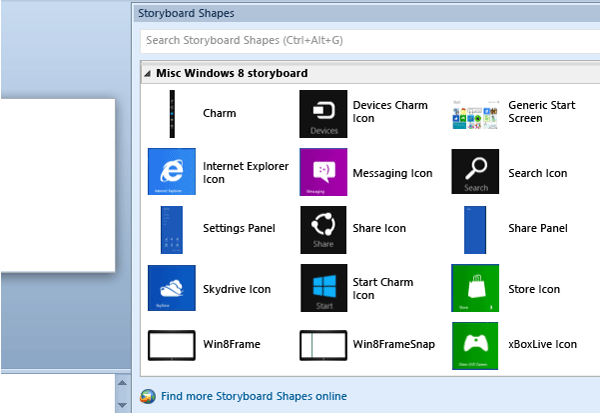Choose the Start Charm Windows logo icon
Screen dimensions: 600x413
(x=324, y=288)
